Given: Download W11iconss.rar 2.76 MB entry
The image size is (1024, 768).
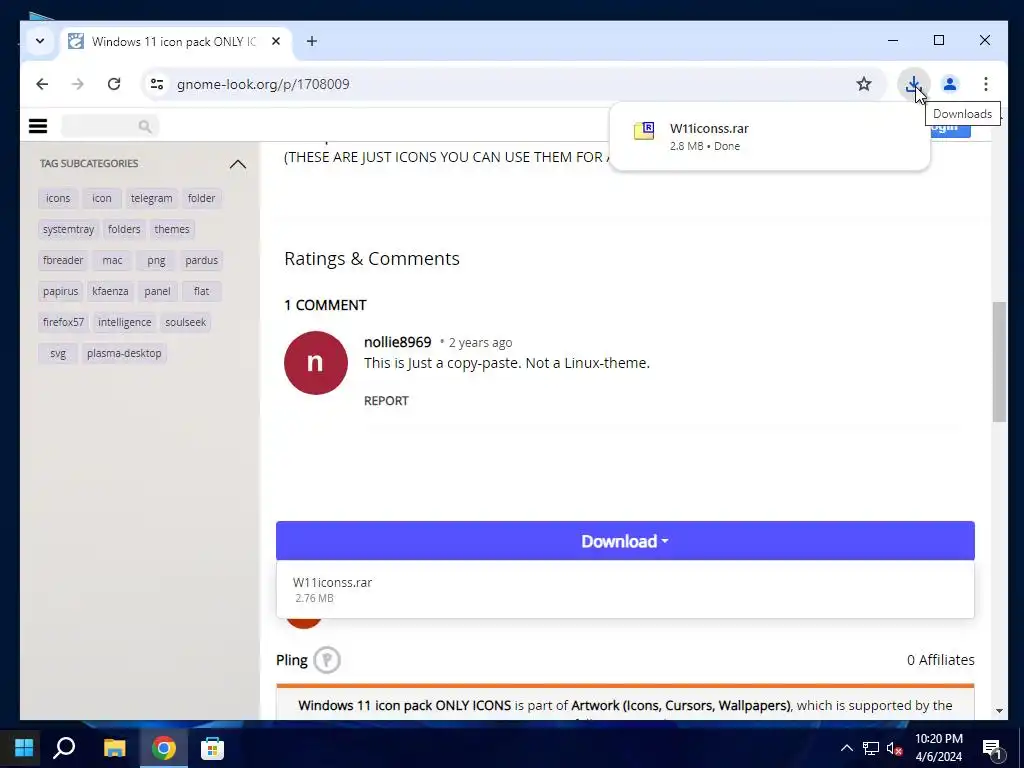Looking at the screenshot, I should click(625, 589).
